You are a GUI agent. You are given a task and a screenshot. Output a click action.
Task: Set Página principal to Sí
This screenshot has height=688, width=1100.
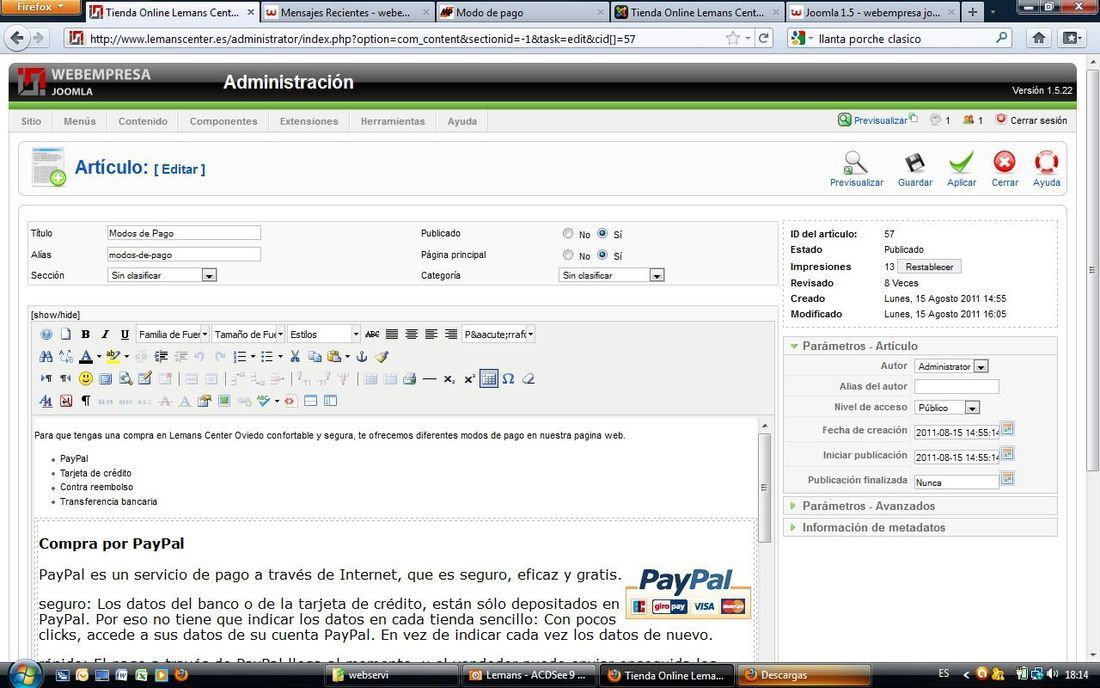coord(602,255)
